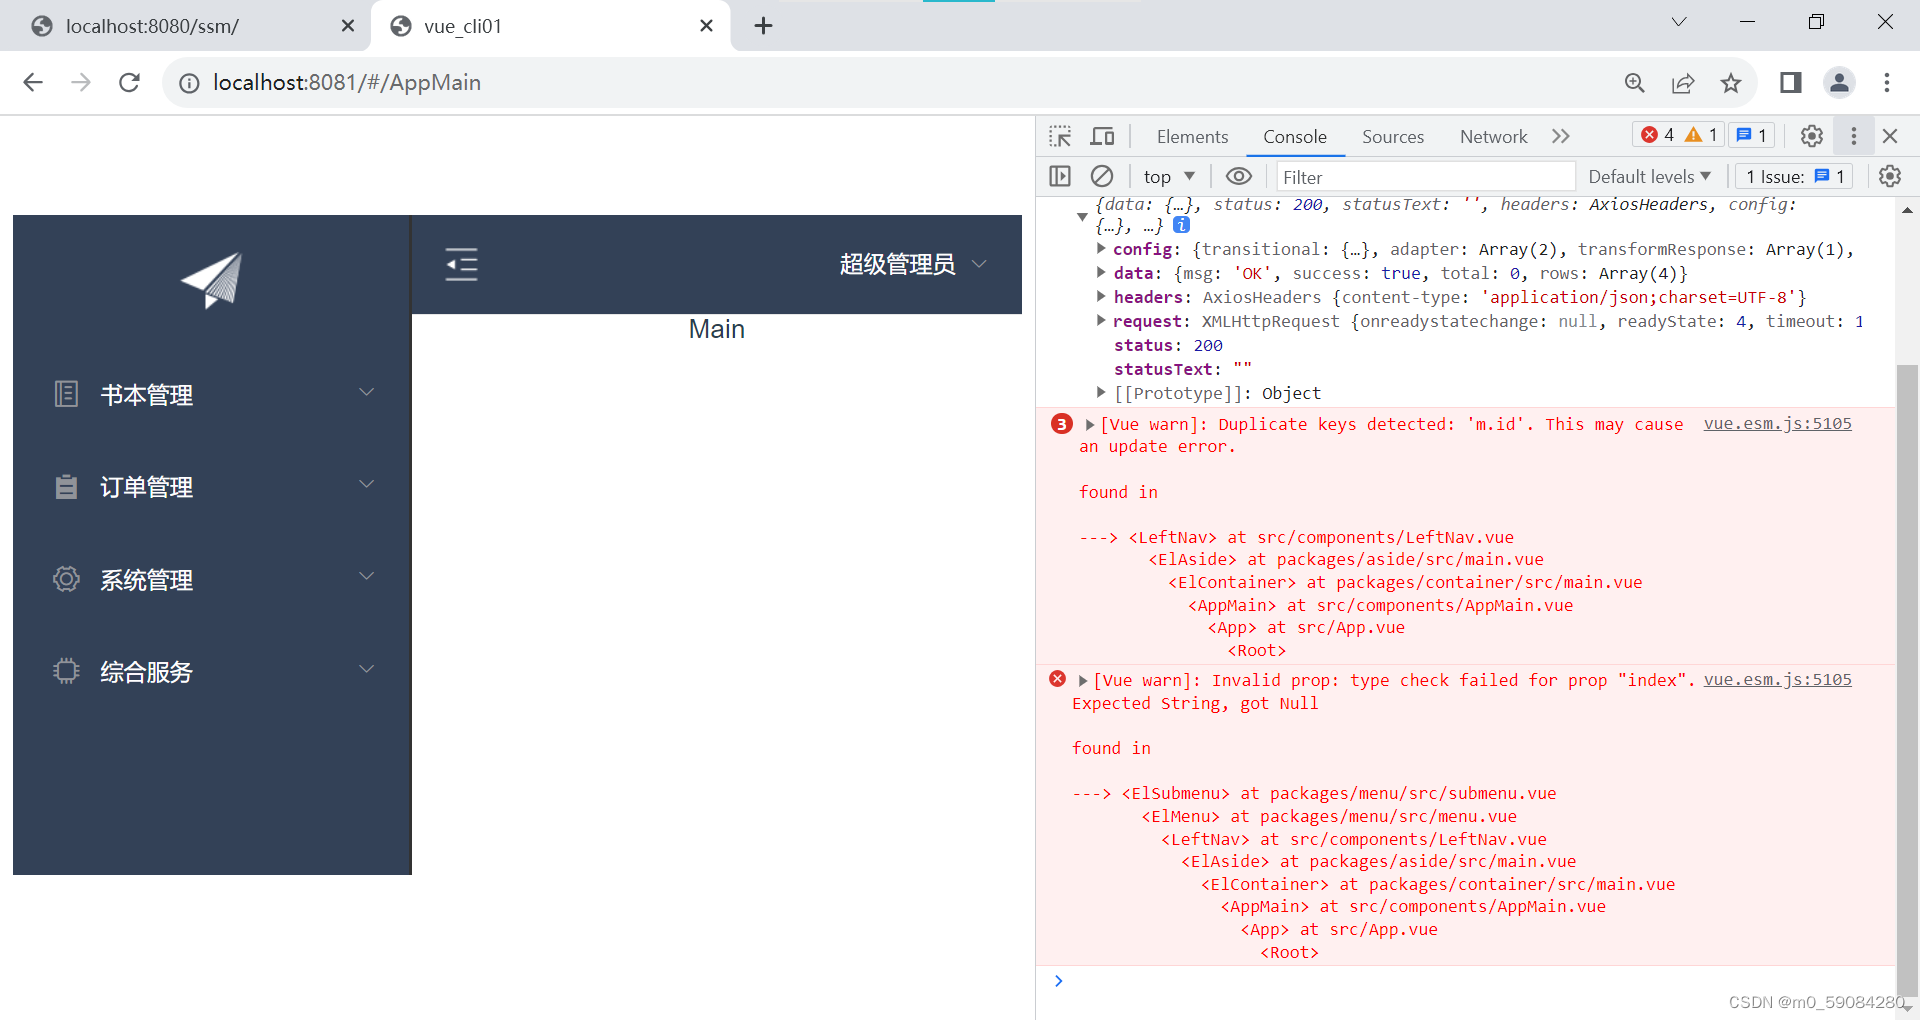Screen dimensions: 1920x1020
Task: Create a live expression with the eye icon
Action: click(x=1239, y=176)
